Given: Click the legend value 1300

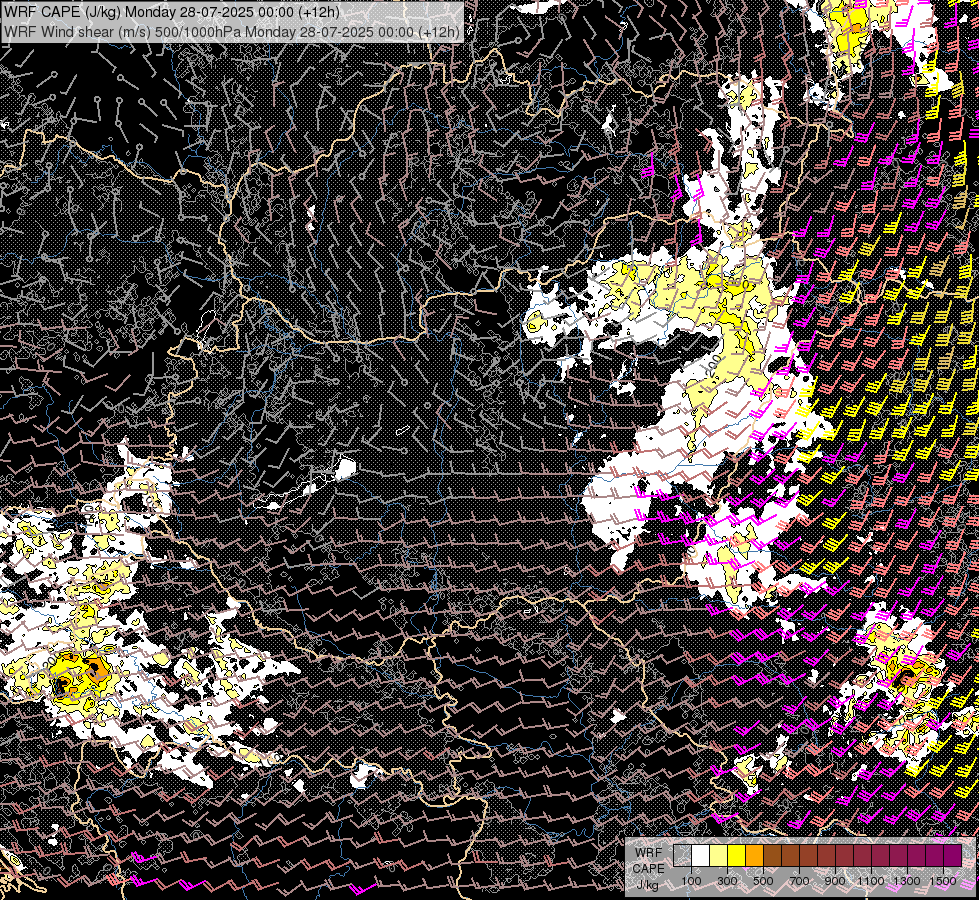Looking at the screenshot, I should point(907,881).
